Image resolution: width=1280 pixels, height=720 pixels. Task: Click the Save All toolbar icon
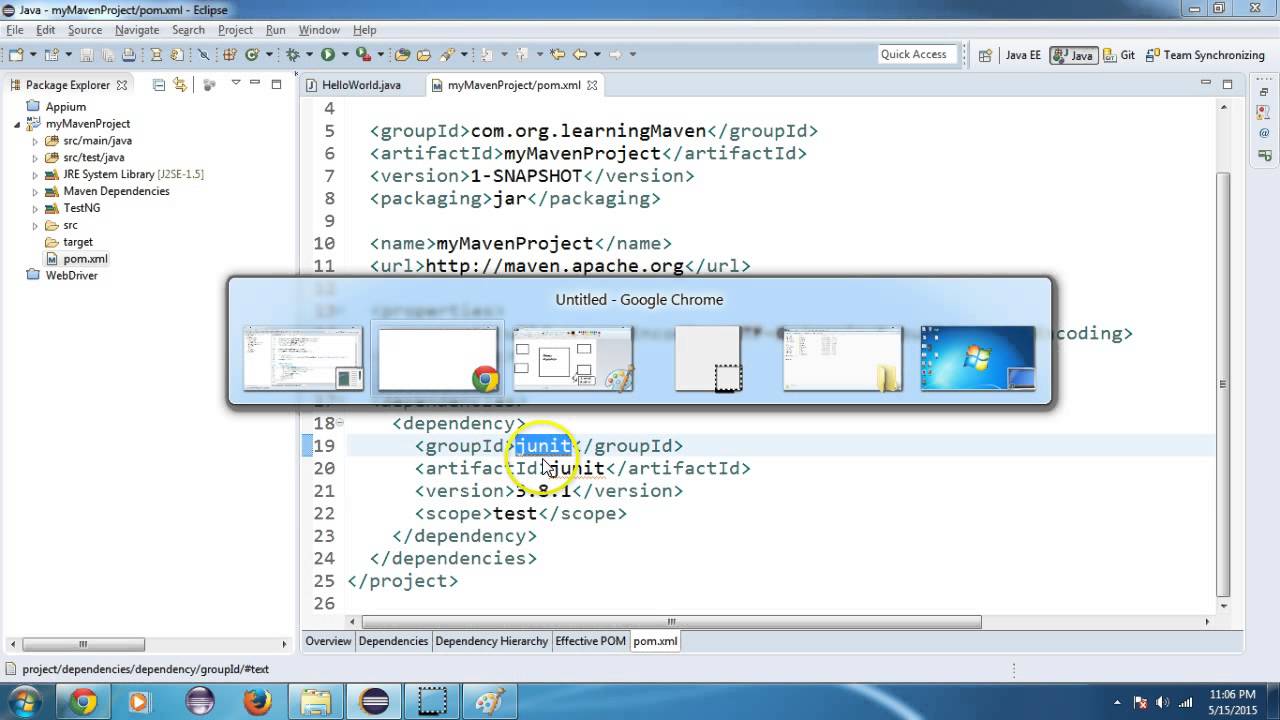point(107,54)
